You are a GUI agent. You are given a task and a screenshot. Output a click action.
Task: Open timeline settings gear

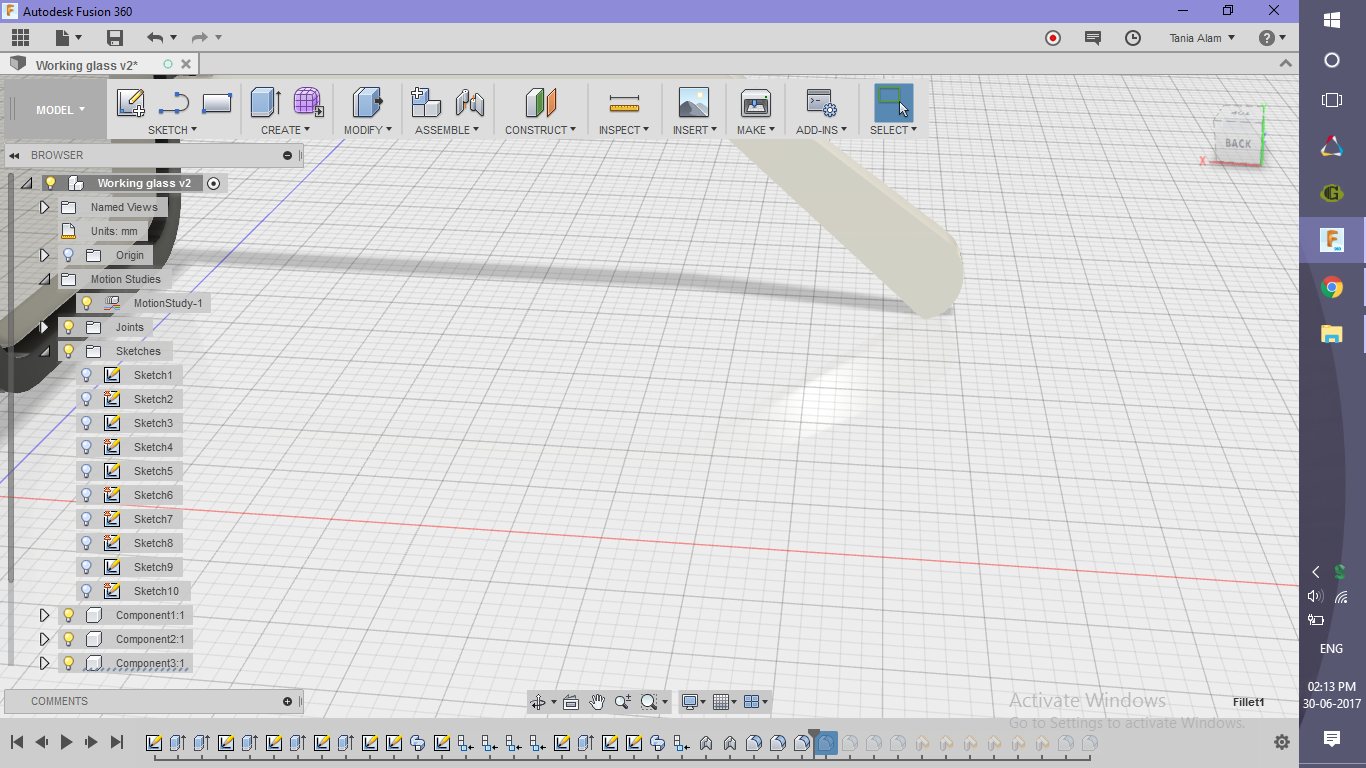point(1282,742)
